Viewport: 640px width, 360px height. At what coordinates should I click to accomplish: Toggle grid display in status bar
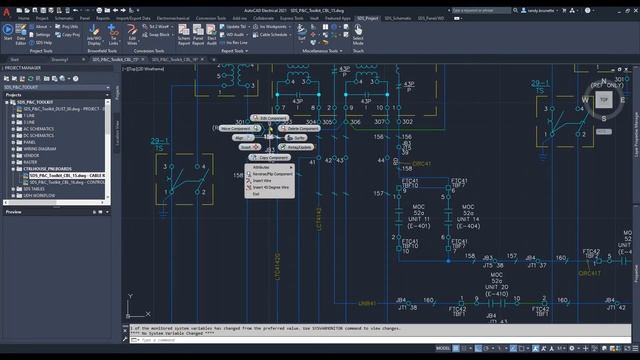point(456,348)
